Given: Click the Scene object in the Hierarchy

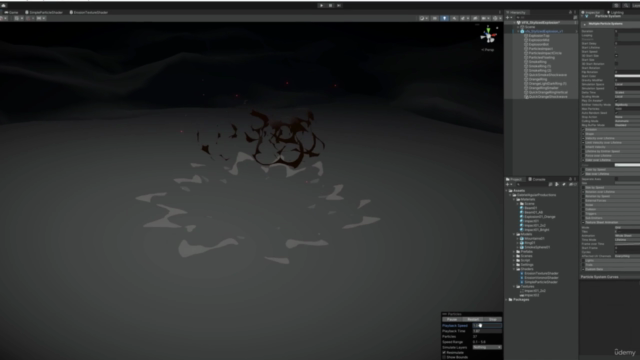Looking at the screenshot, I should click(530, 27).
